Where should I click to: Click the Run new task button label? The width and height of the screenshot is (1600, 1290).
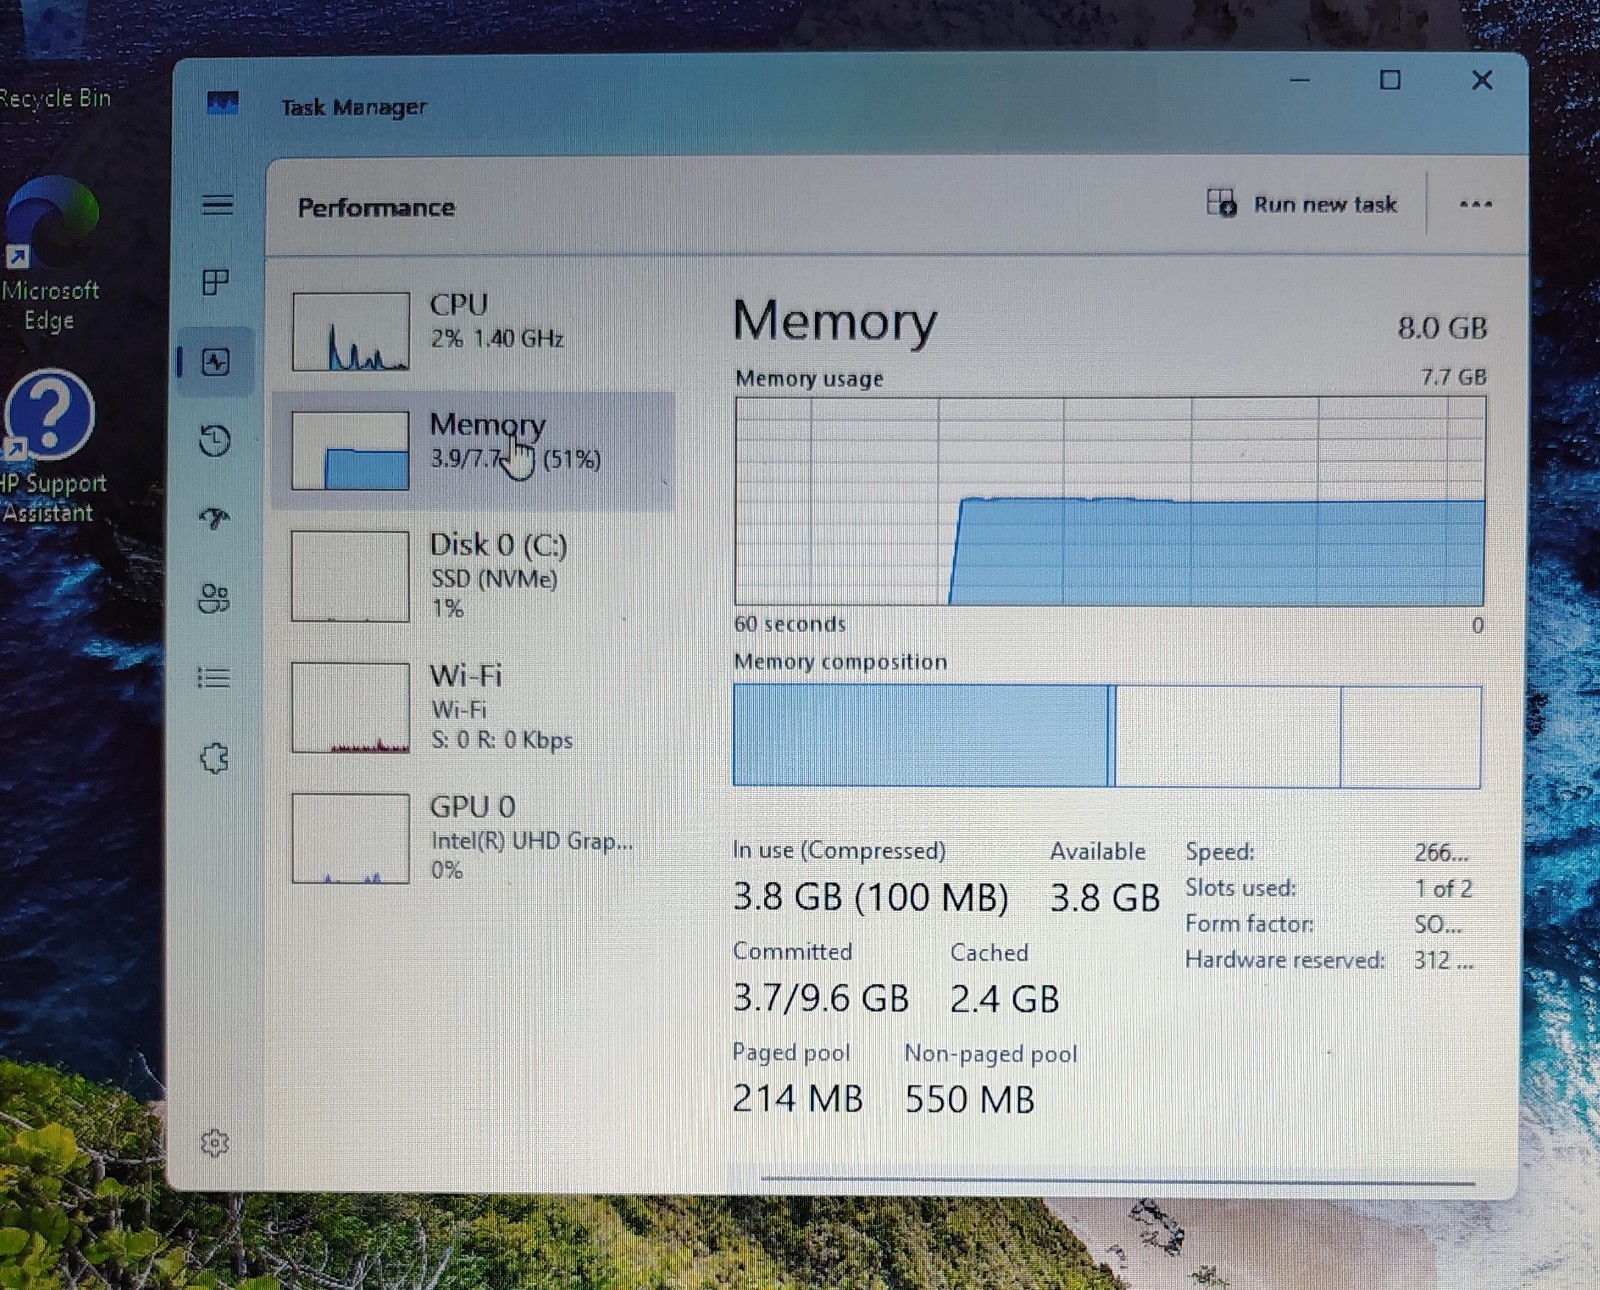click(1325, 204)
